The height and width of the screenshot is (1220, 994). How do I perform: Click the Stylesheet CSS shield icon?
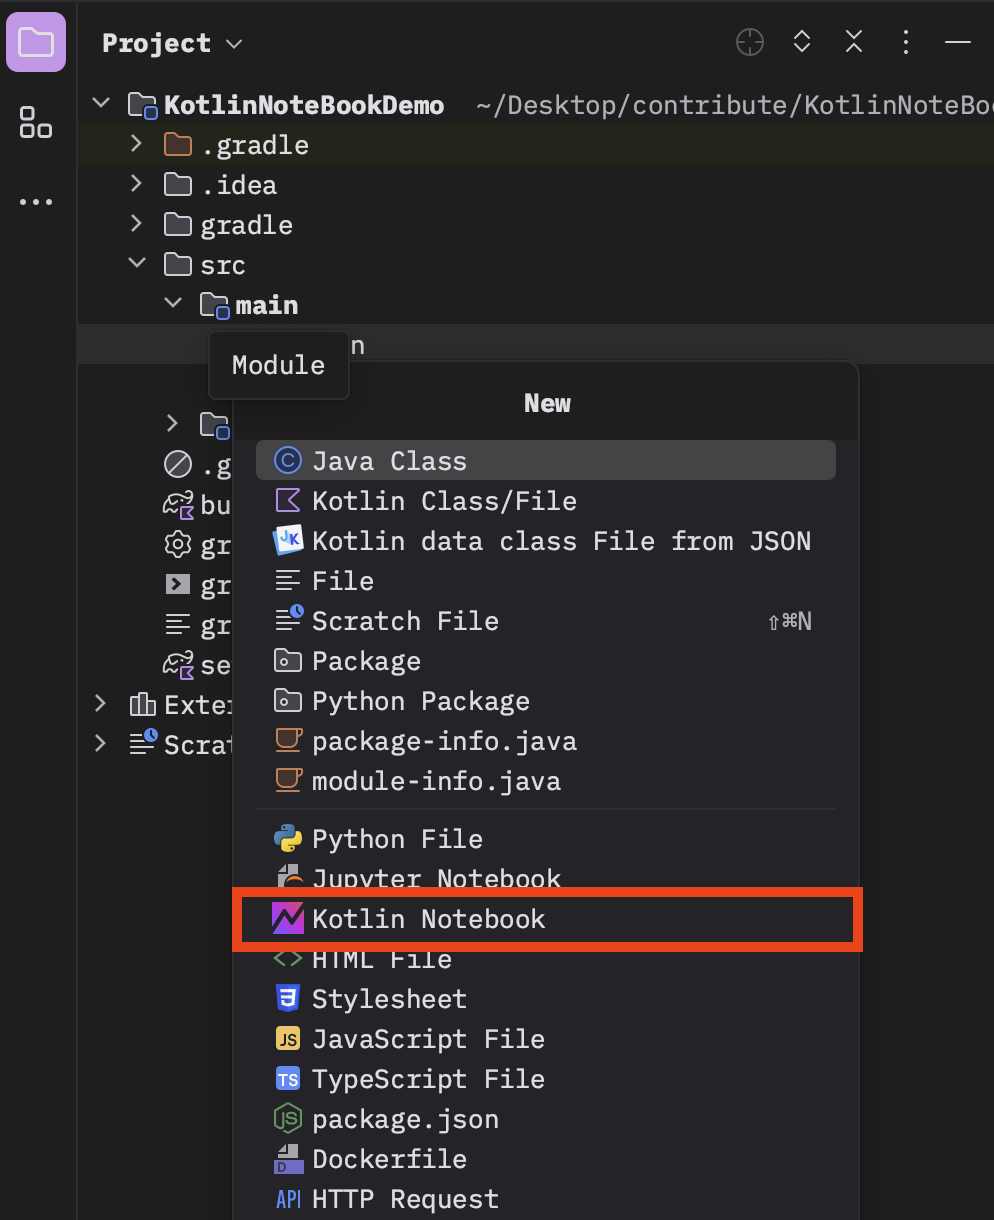tap(288, 998)
